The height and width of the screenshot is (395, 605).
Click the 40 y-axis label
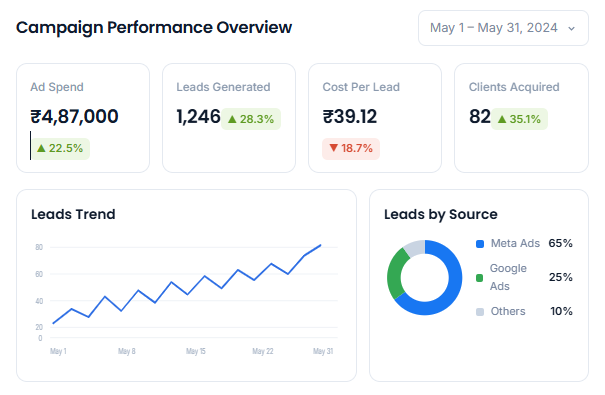[x=39, y=301]
